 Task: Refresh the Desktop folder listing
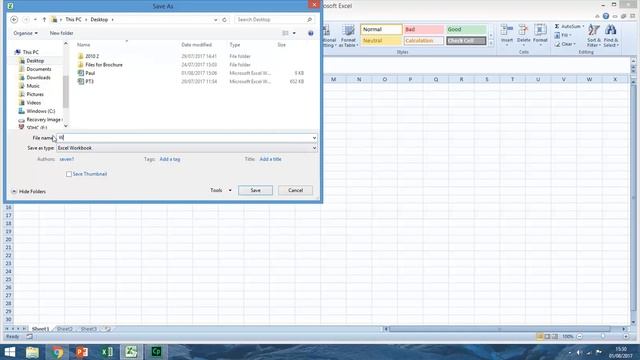[224, 20]
